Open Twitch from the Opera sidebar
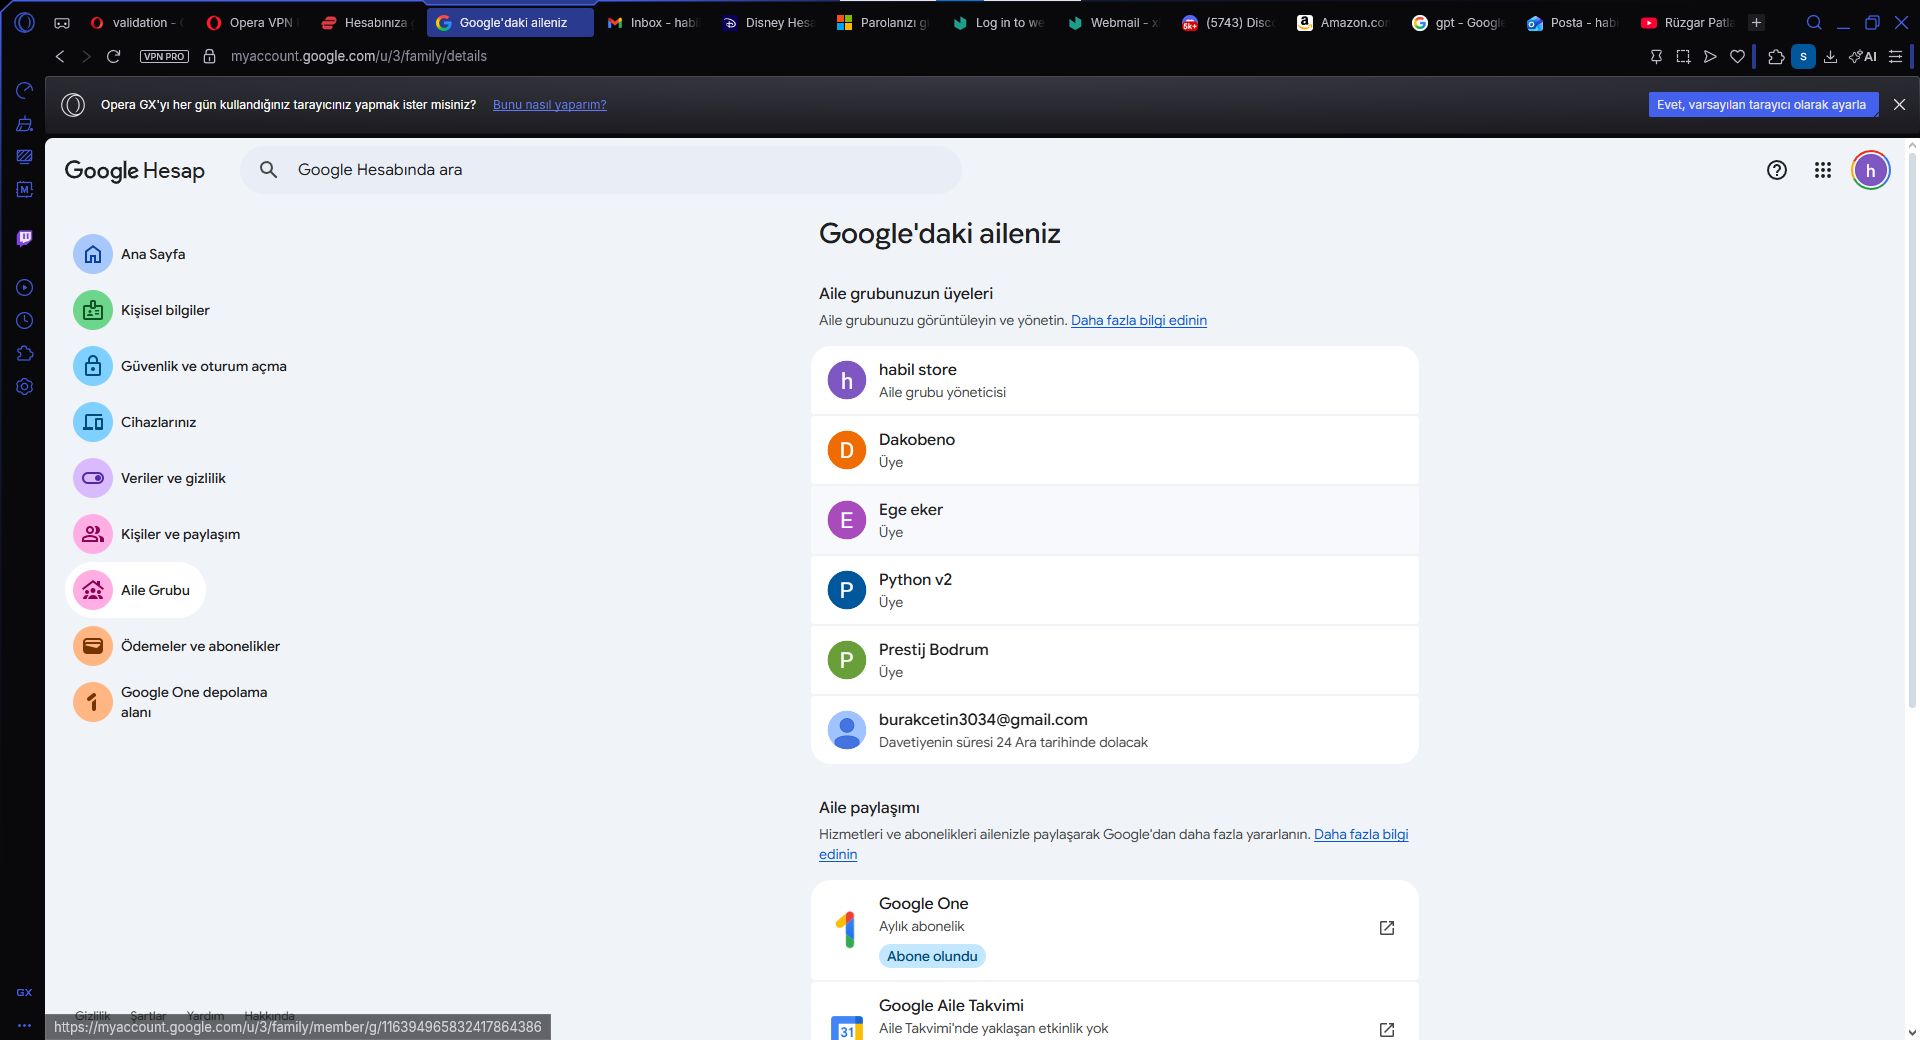1920x1040 pixels. pyautogui.click(x=25, y=238)
